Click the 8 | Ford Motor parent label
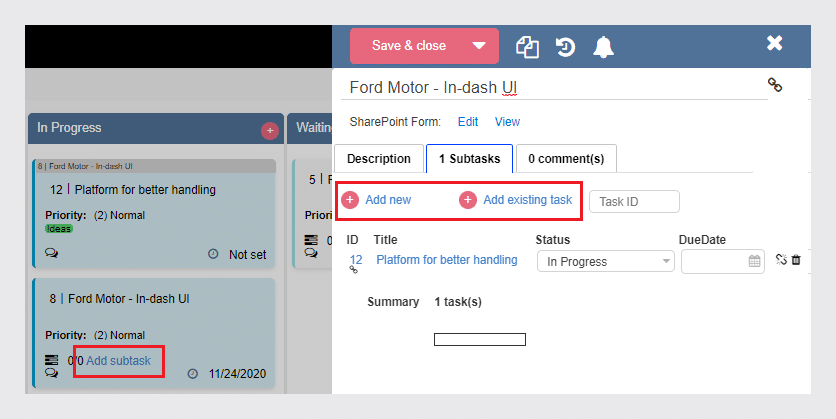The height and width of the screenshot is (419, 836). 85,166
